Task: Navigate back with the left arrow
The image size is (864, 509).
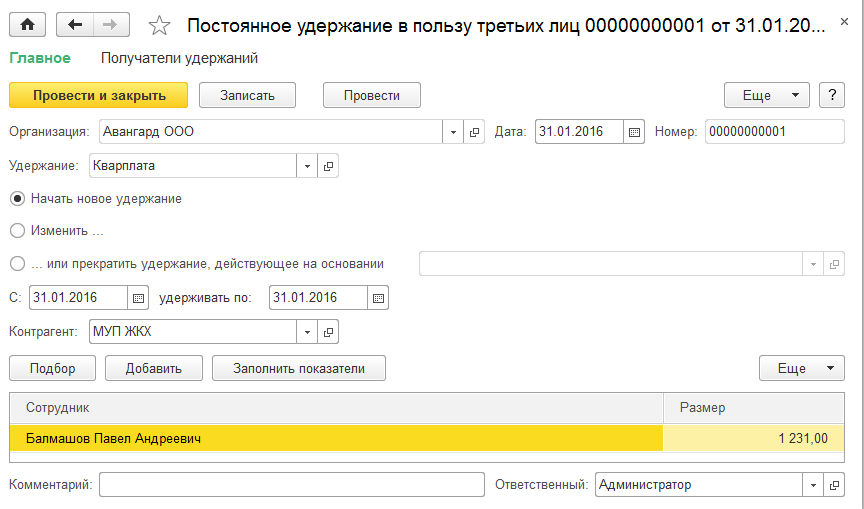Action: coord(75,25)
